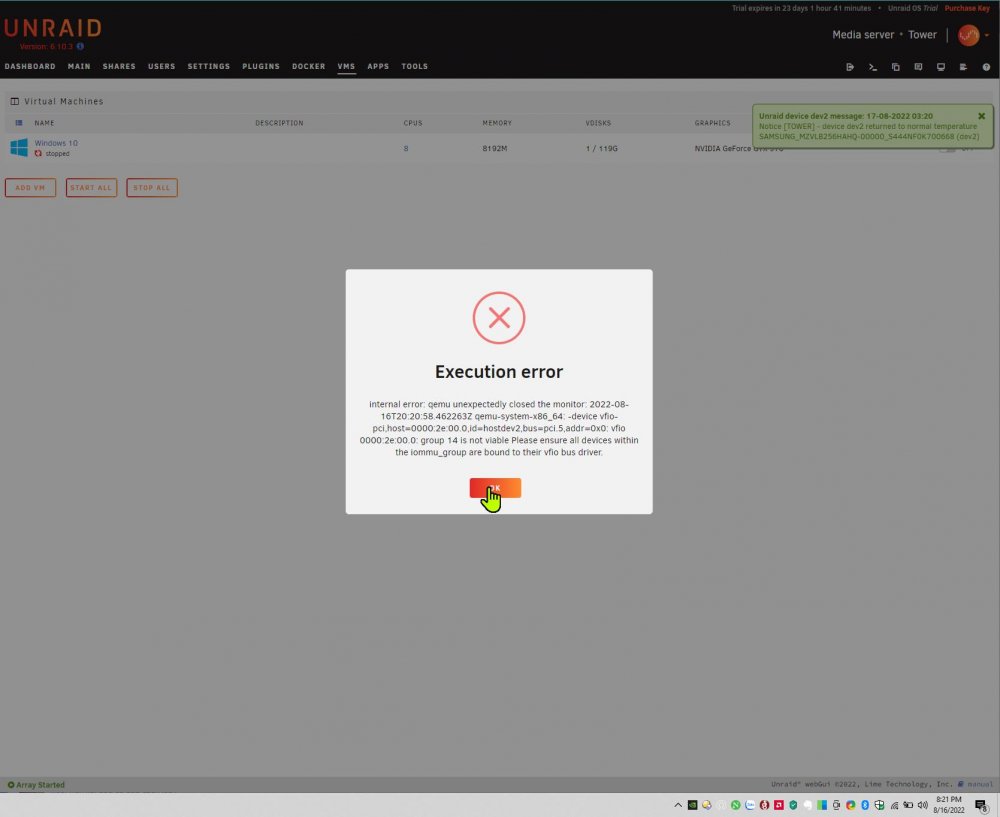
Task: Open the Tools tab
Action: (x=415, y=66)
